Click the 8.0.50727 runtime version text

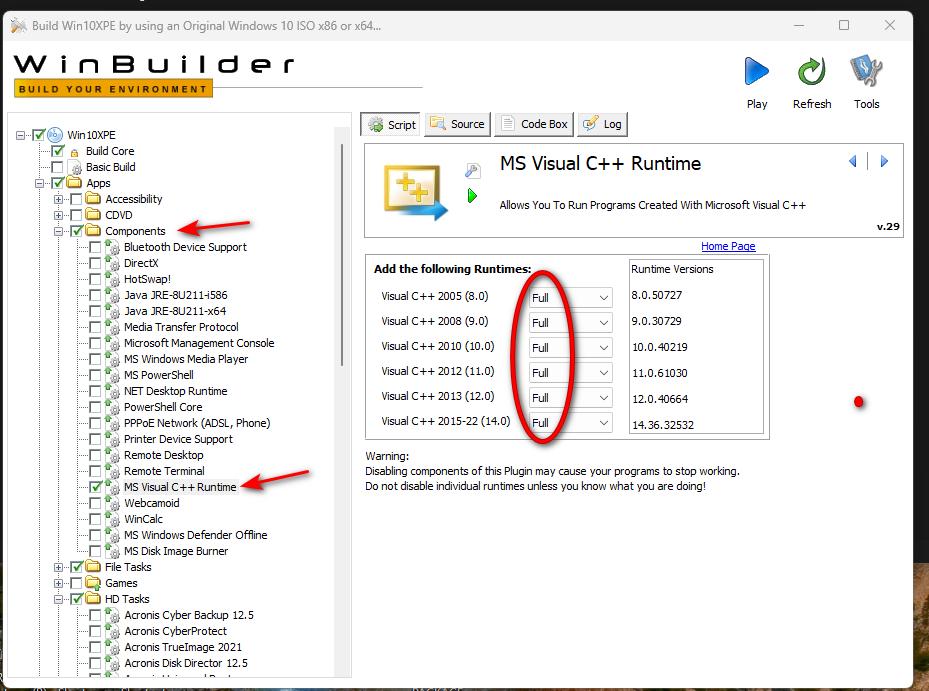click(x=656, y=295)
